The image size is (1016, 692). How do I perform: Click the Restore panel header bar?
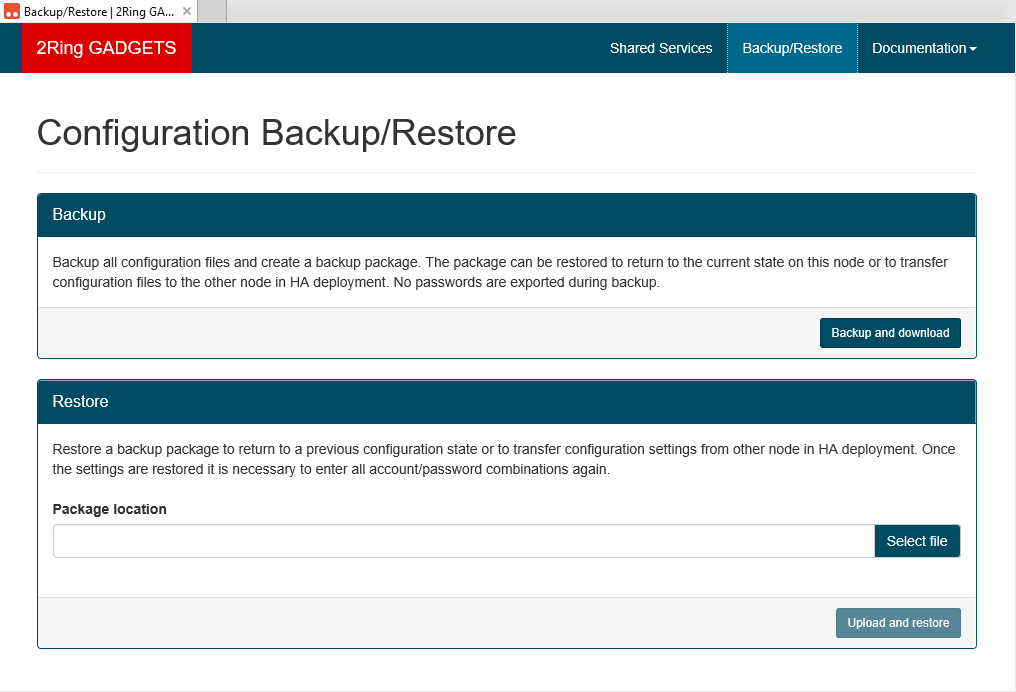[x=506, y=401]
